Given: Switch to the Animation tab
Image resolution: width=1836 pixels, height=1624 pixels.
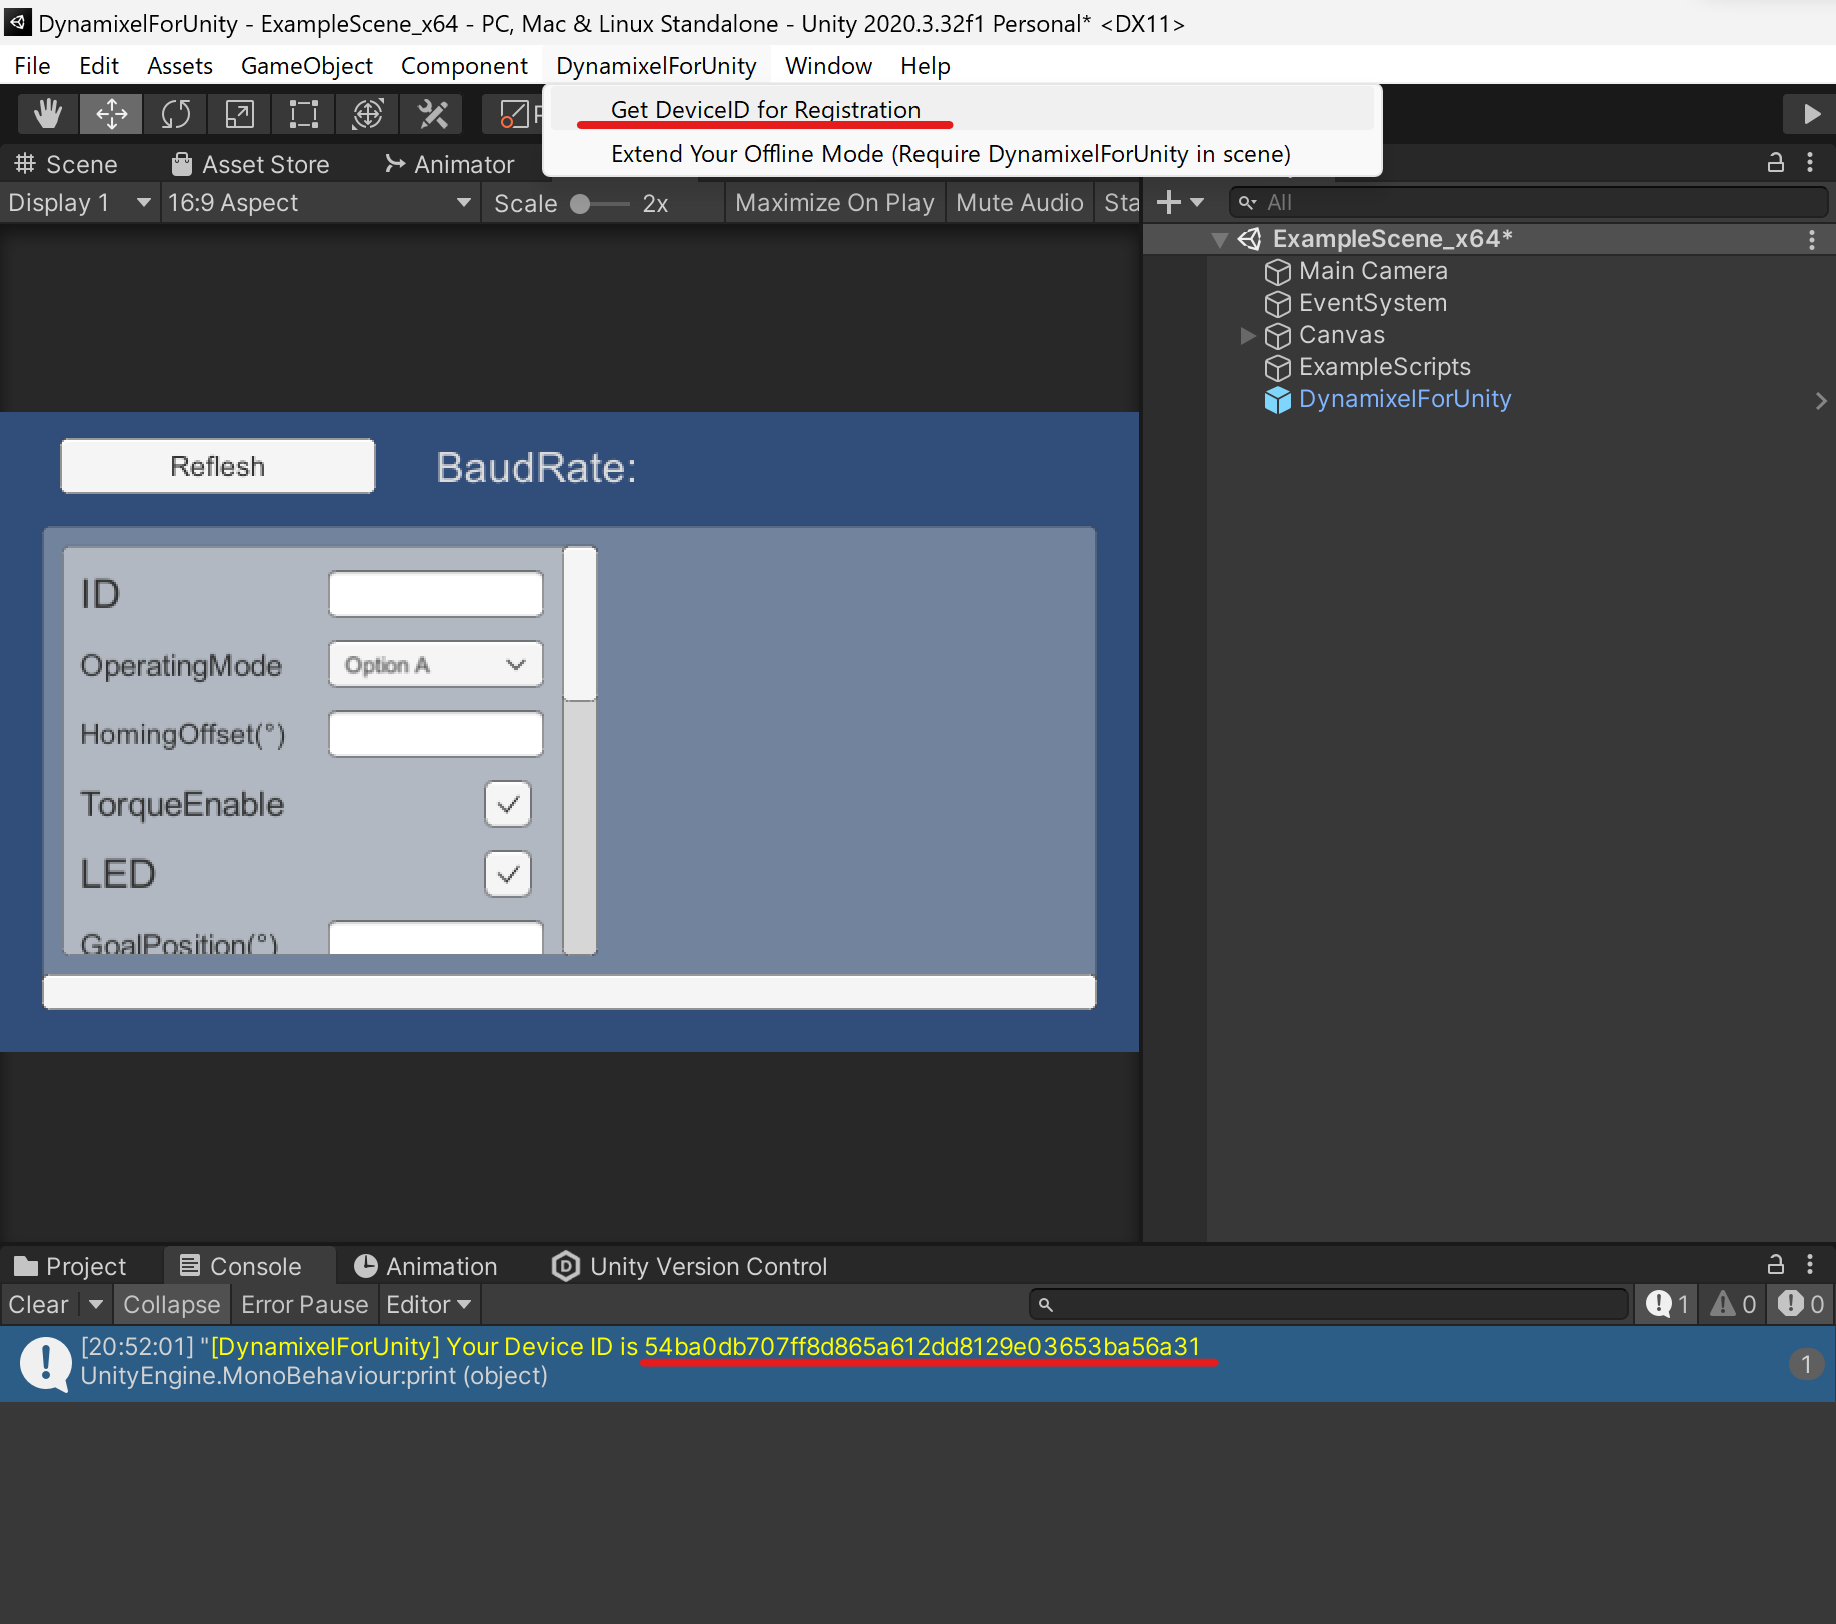Looking at the screenshot, I should (426, 1266).
